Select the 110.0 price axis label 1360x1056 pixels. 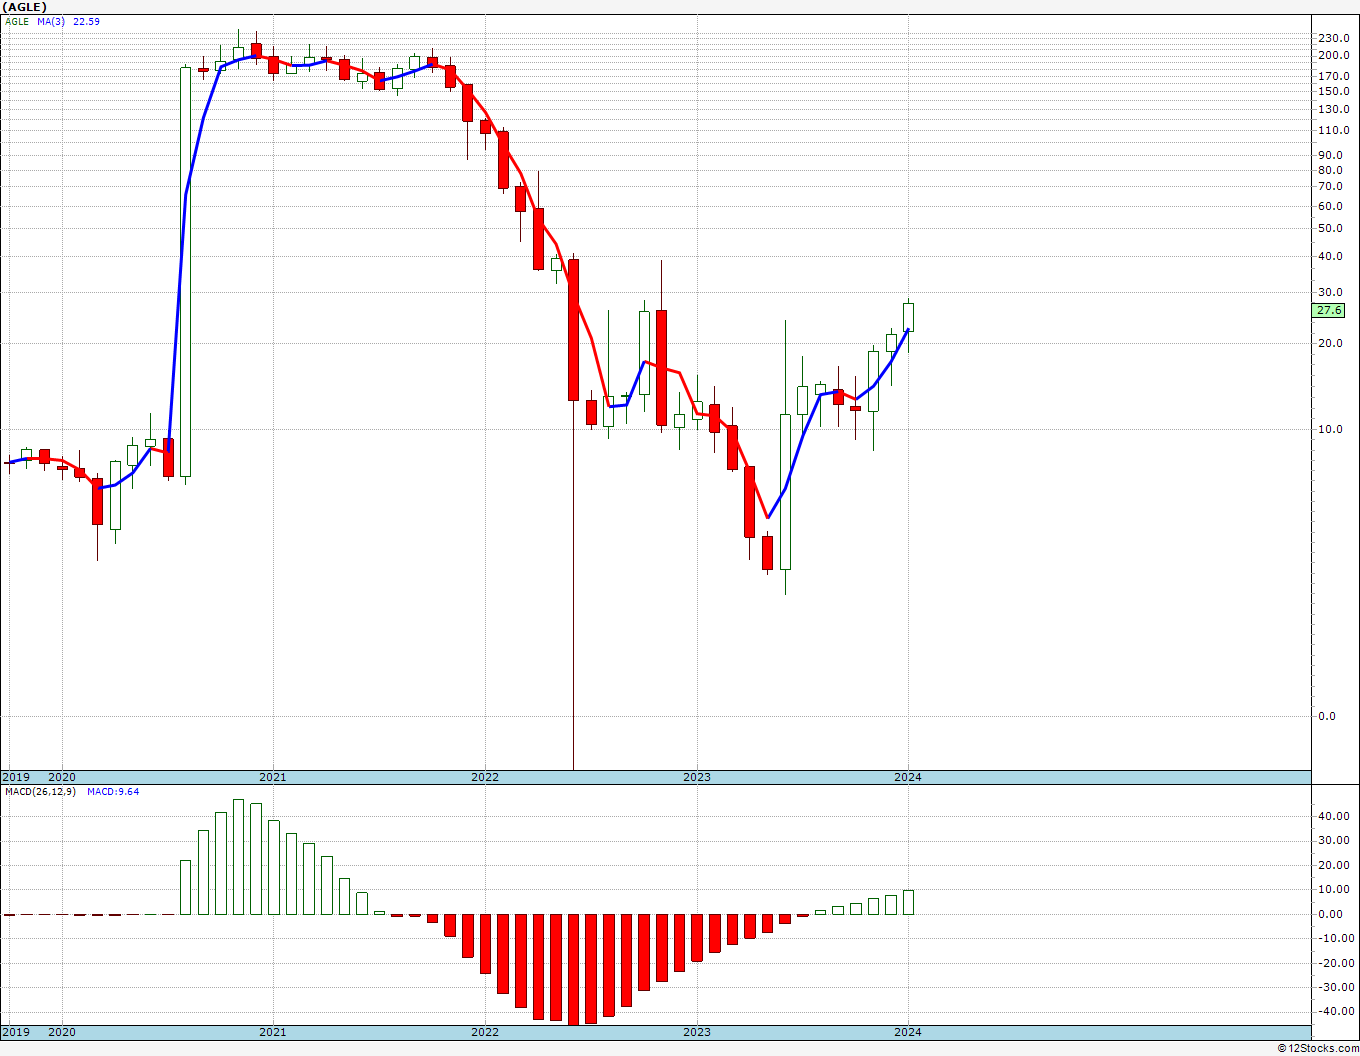(1333, 130)
